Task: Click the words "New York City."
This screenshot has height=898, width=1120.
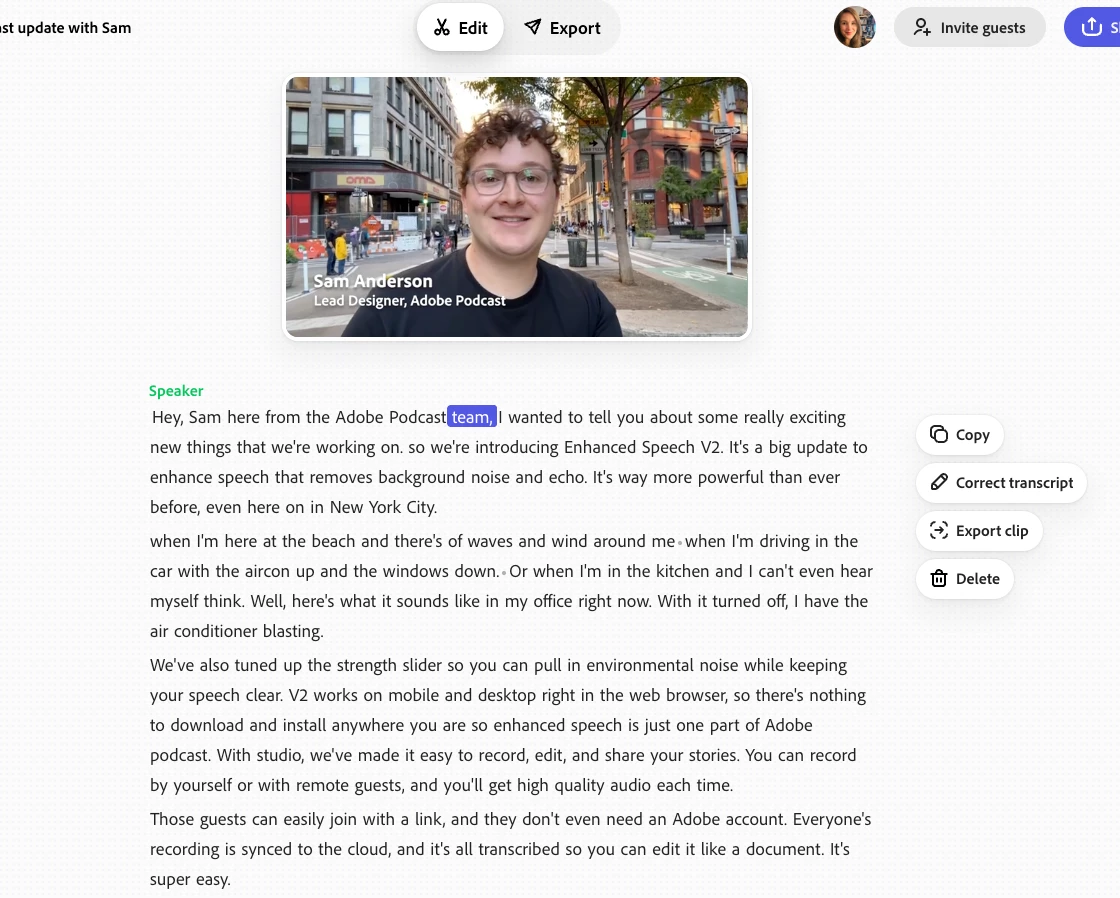Action: (383, 507)
